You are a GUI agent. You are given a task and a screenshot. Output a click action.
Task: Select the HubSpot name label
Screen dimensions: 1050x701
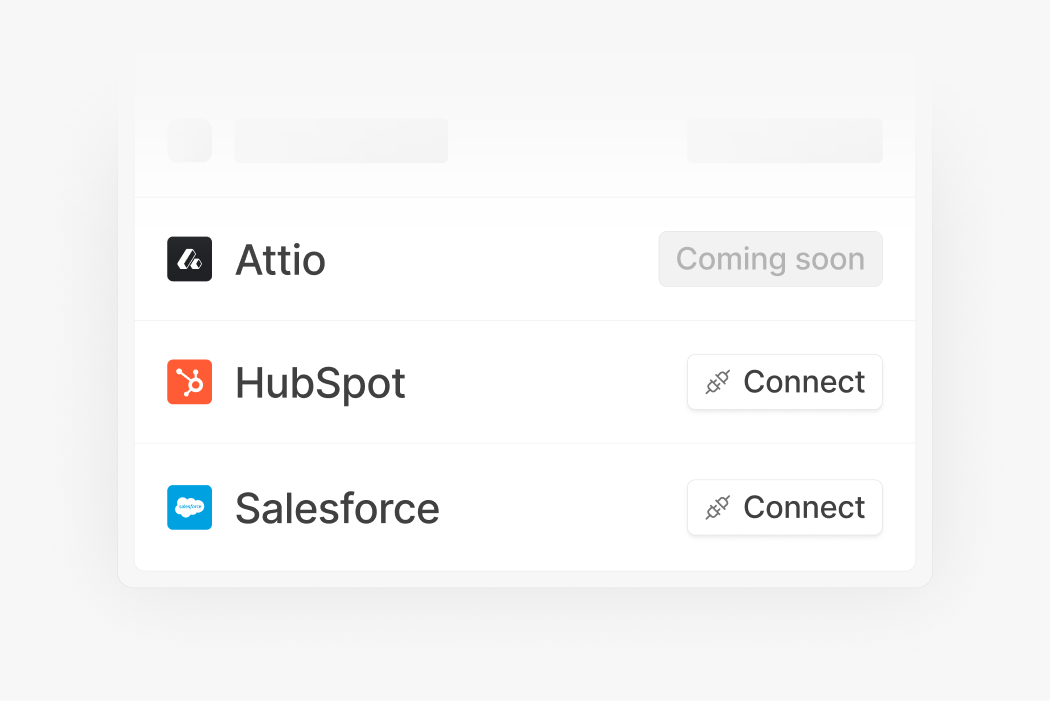[320, 384]
